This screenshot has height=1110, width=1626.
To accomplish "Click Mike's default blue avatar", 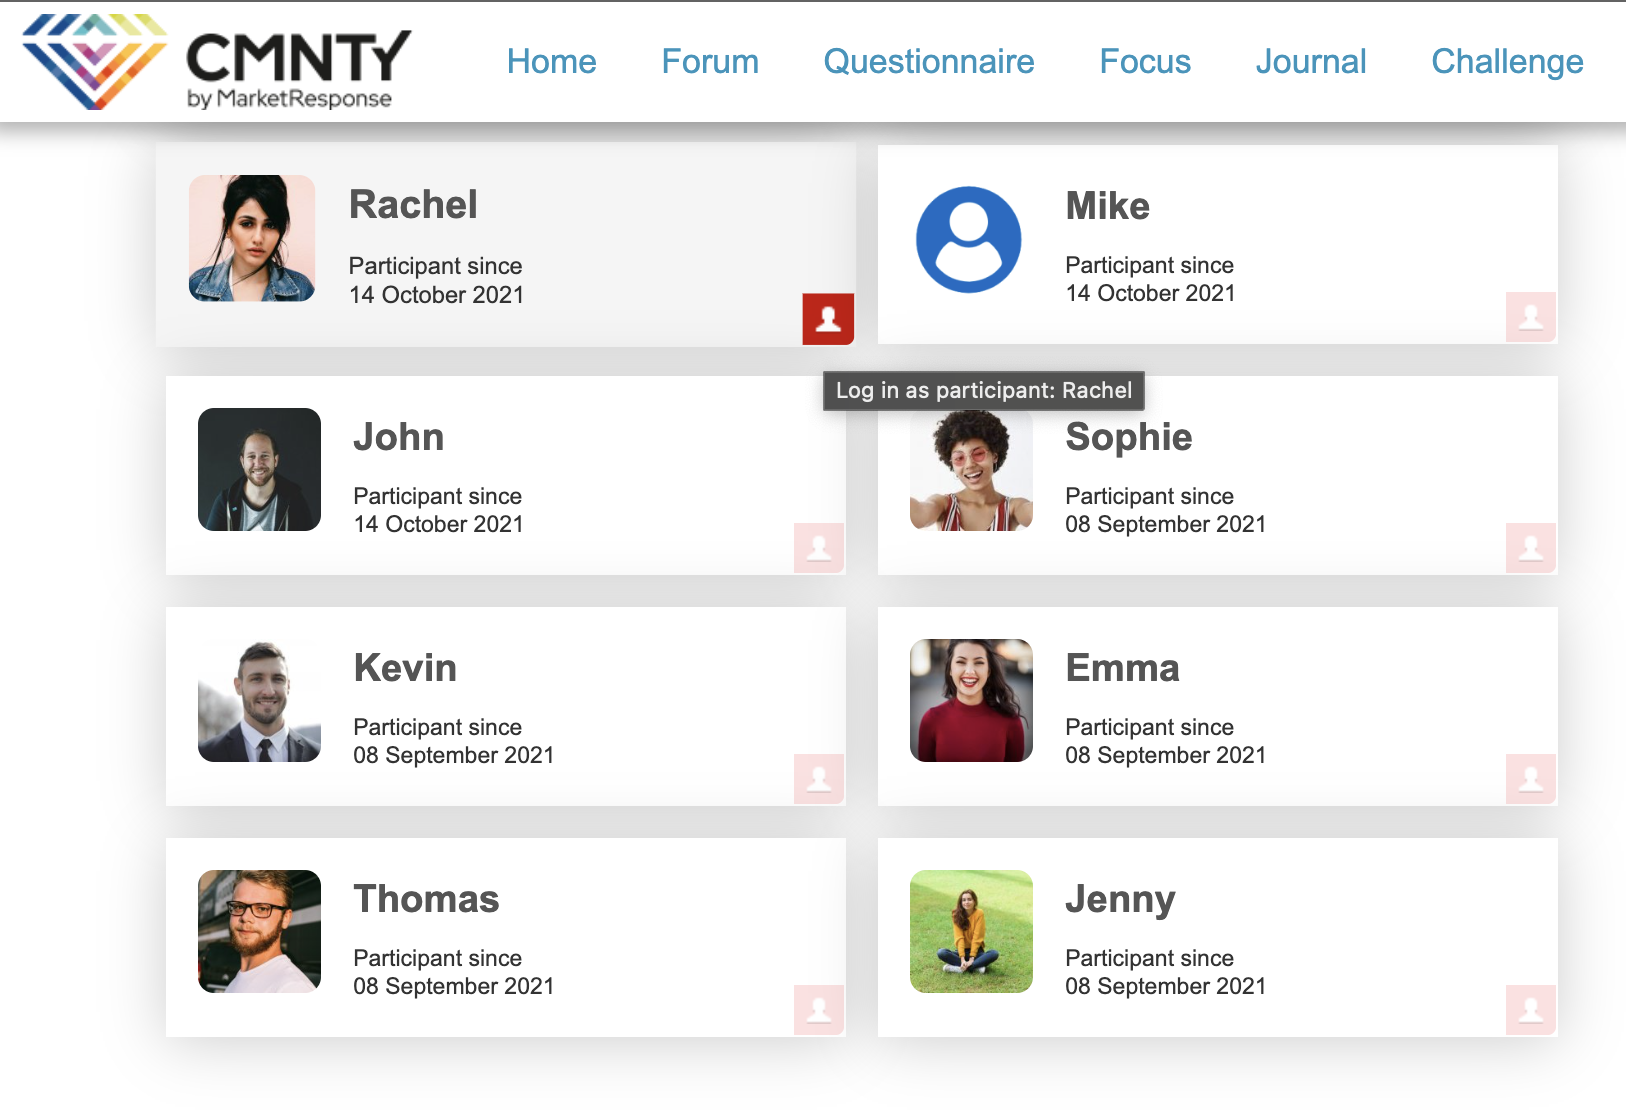I will pyautogui.click(x=968, y=240).
